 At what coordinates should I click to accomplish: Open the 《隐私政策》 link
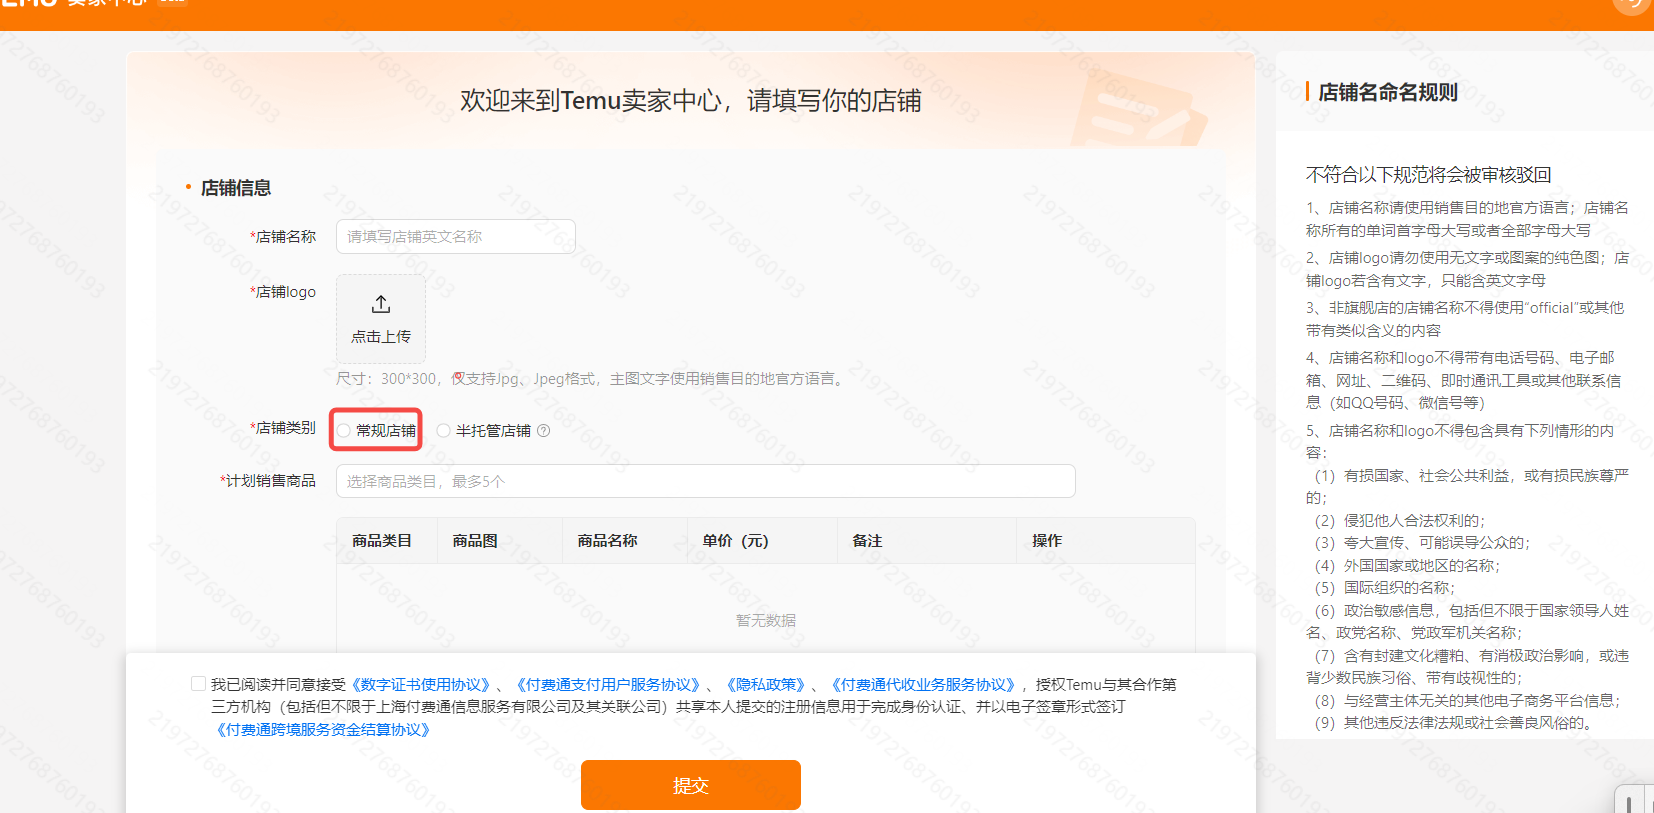pos(766,685)
